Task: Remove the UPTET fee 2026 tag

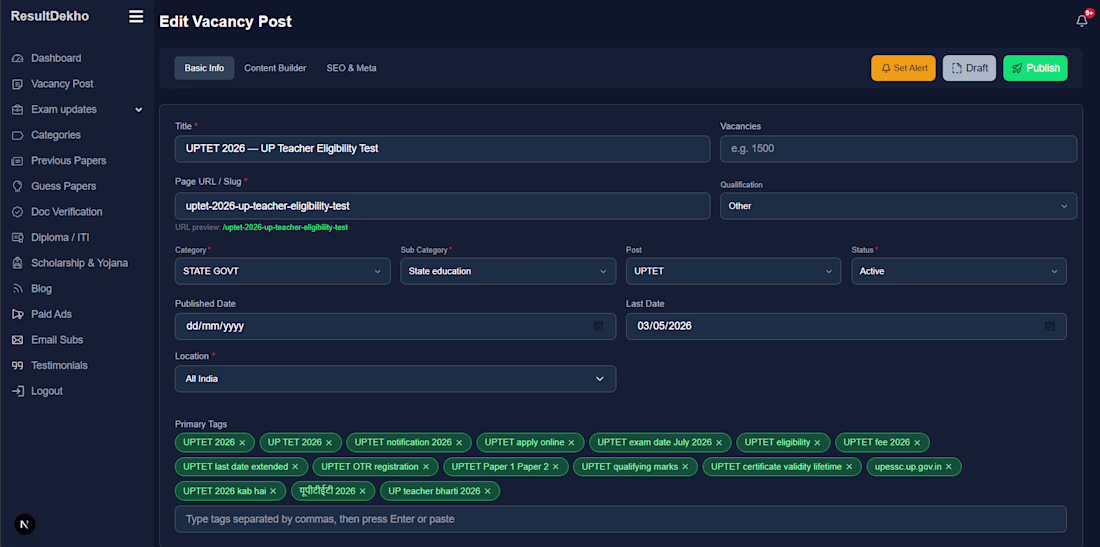Action: click(917, 443)
